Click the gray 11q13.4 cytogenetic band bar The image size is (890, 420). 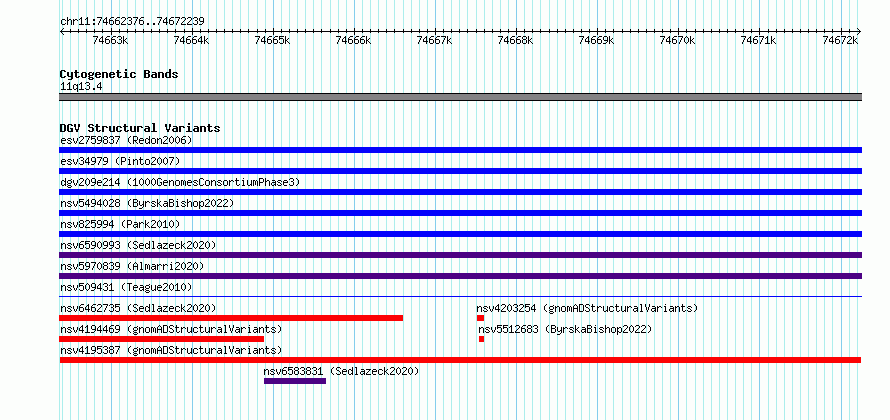pyautogui.click(x=460, y=97)
